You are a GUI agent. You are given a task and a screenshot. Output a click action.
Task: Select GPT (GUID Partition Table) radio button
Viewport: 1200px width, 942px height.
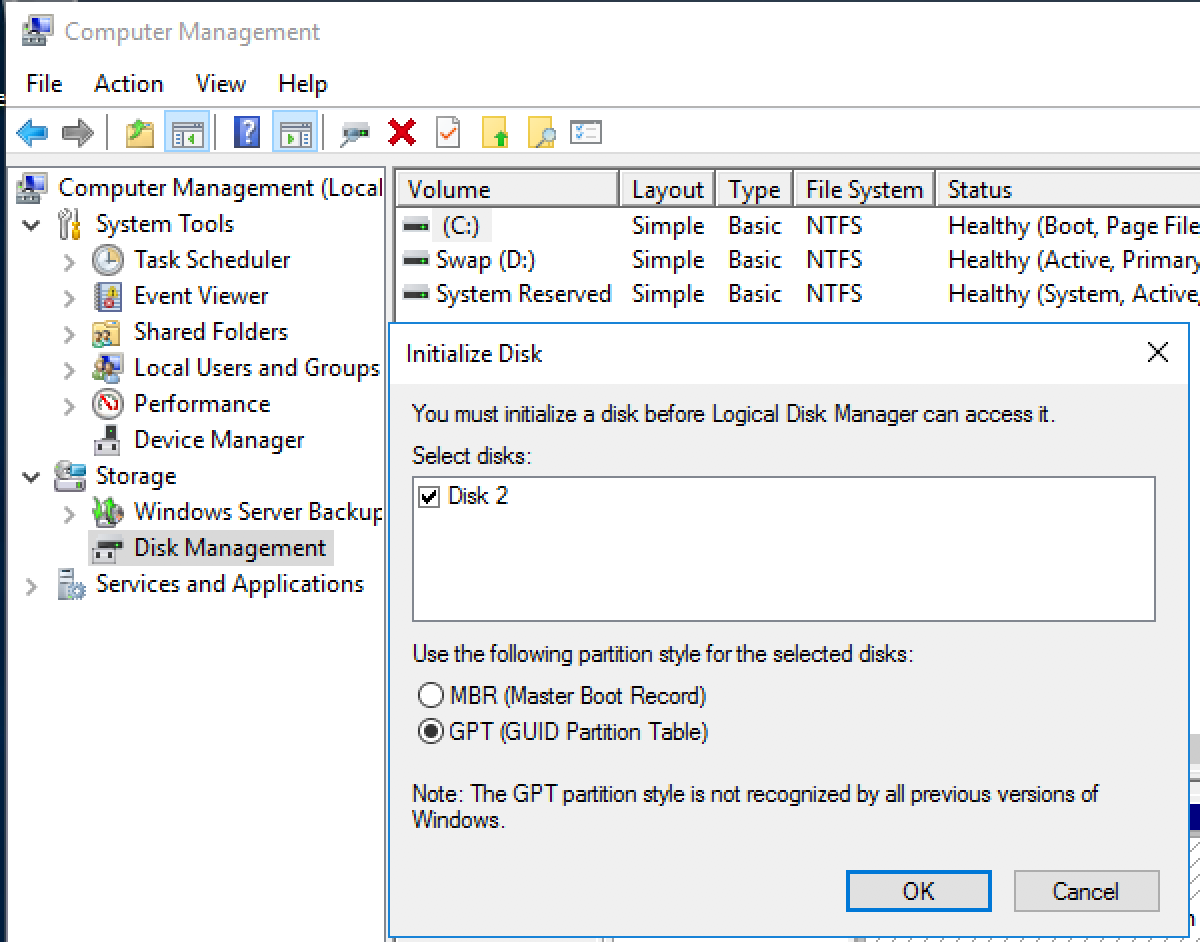click(431, 731)
